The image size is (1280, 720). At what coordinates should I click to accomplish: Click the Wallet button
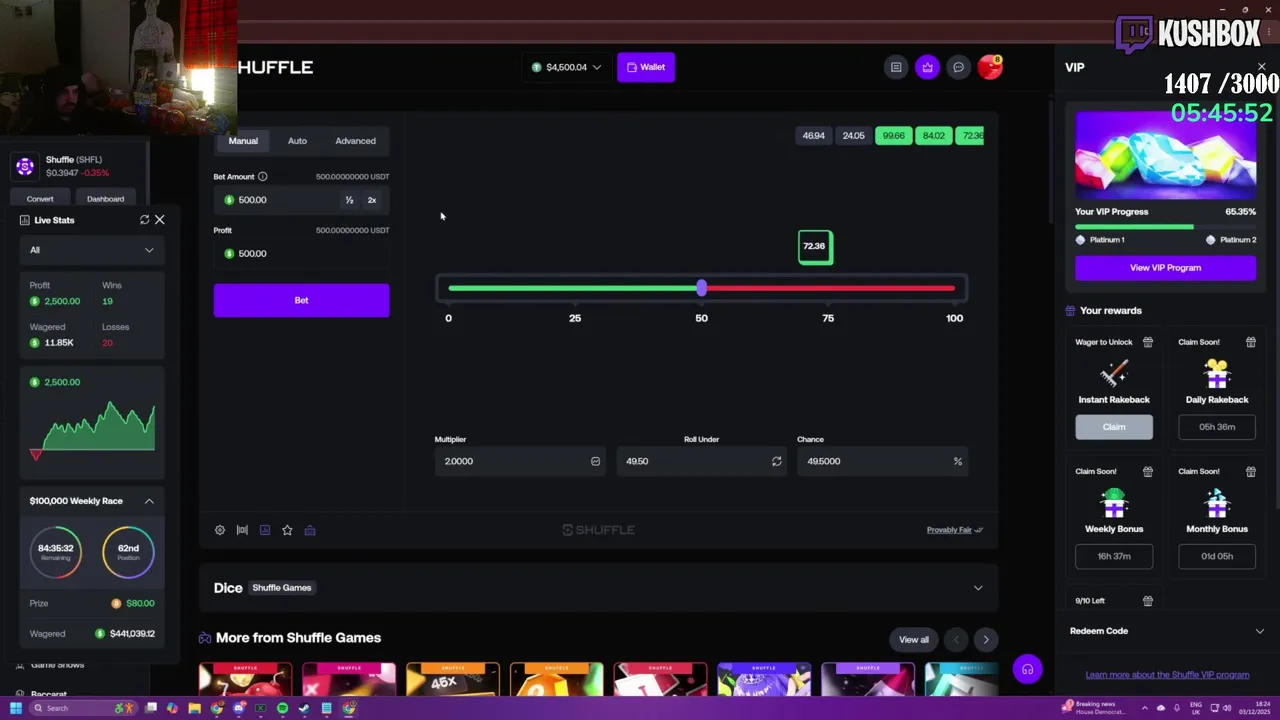[646, 67]
